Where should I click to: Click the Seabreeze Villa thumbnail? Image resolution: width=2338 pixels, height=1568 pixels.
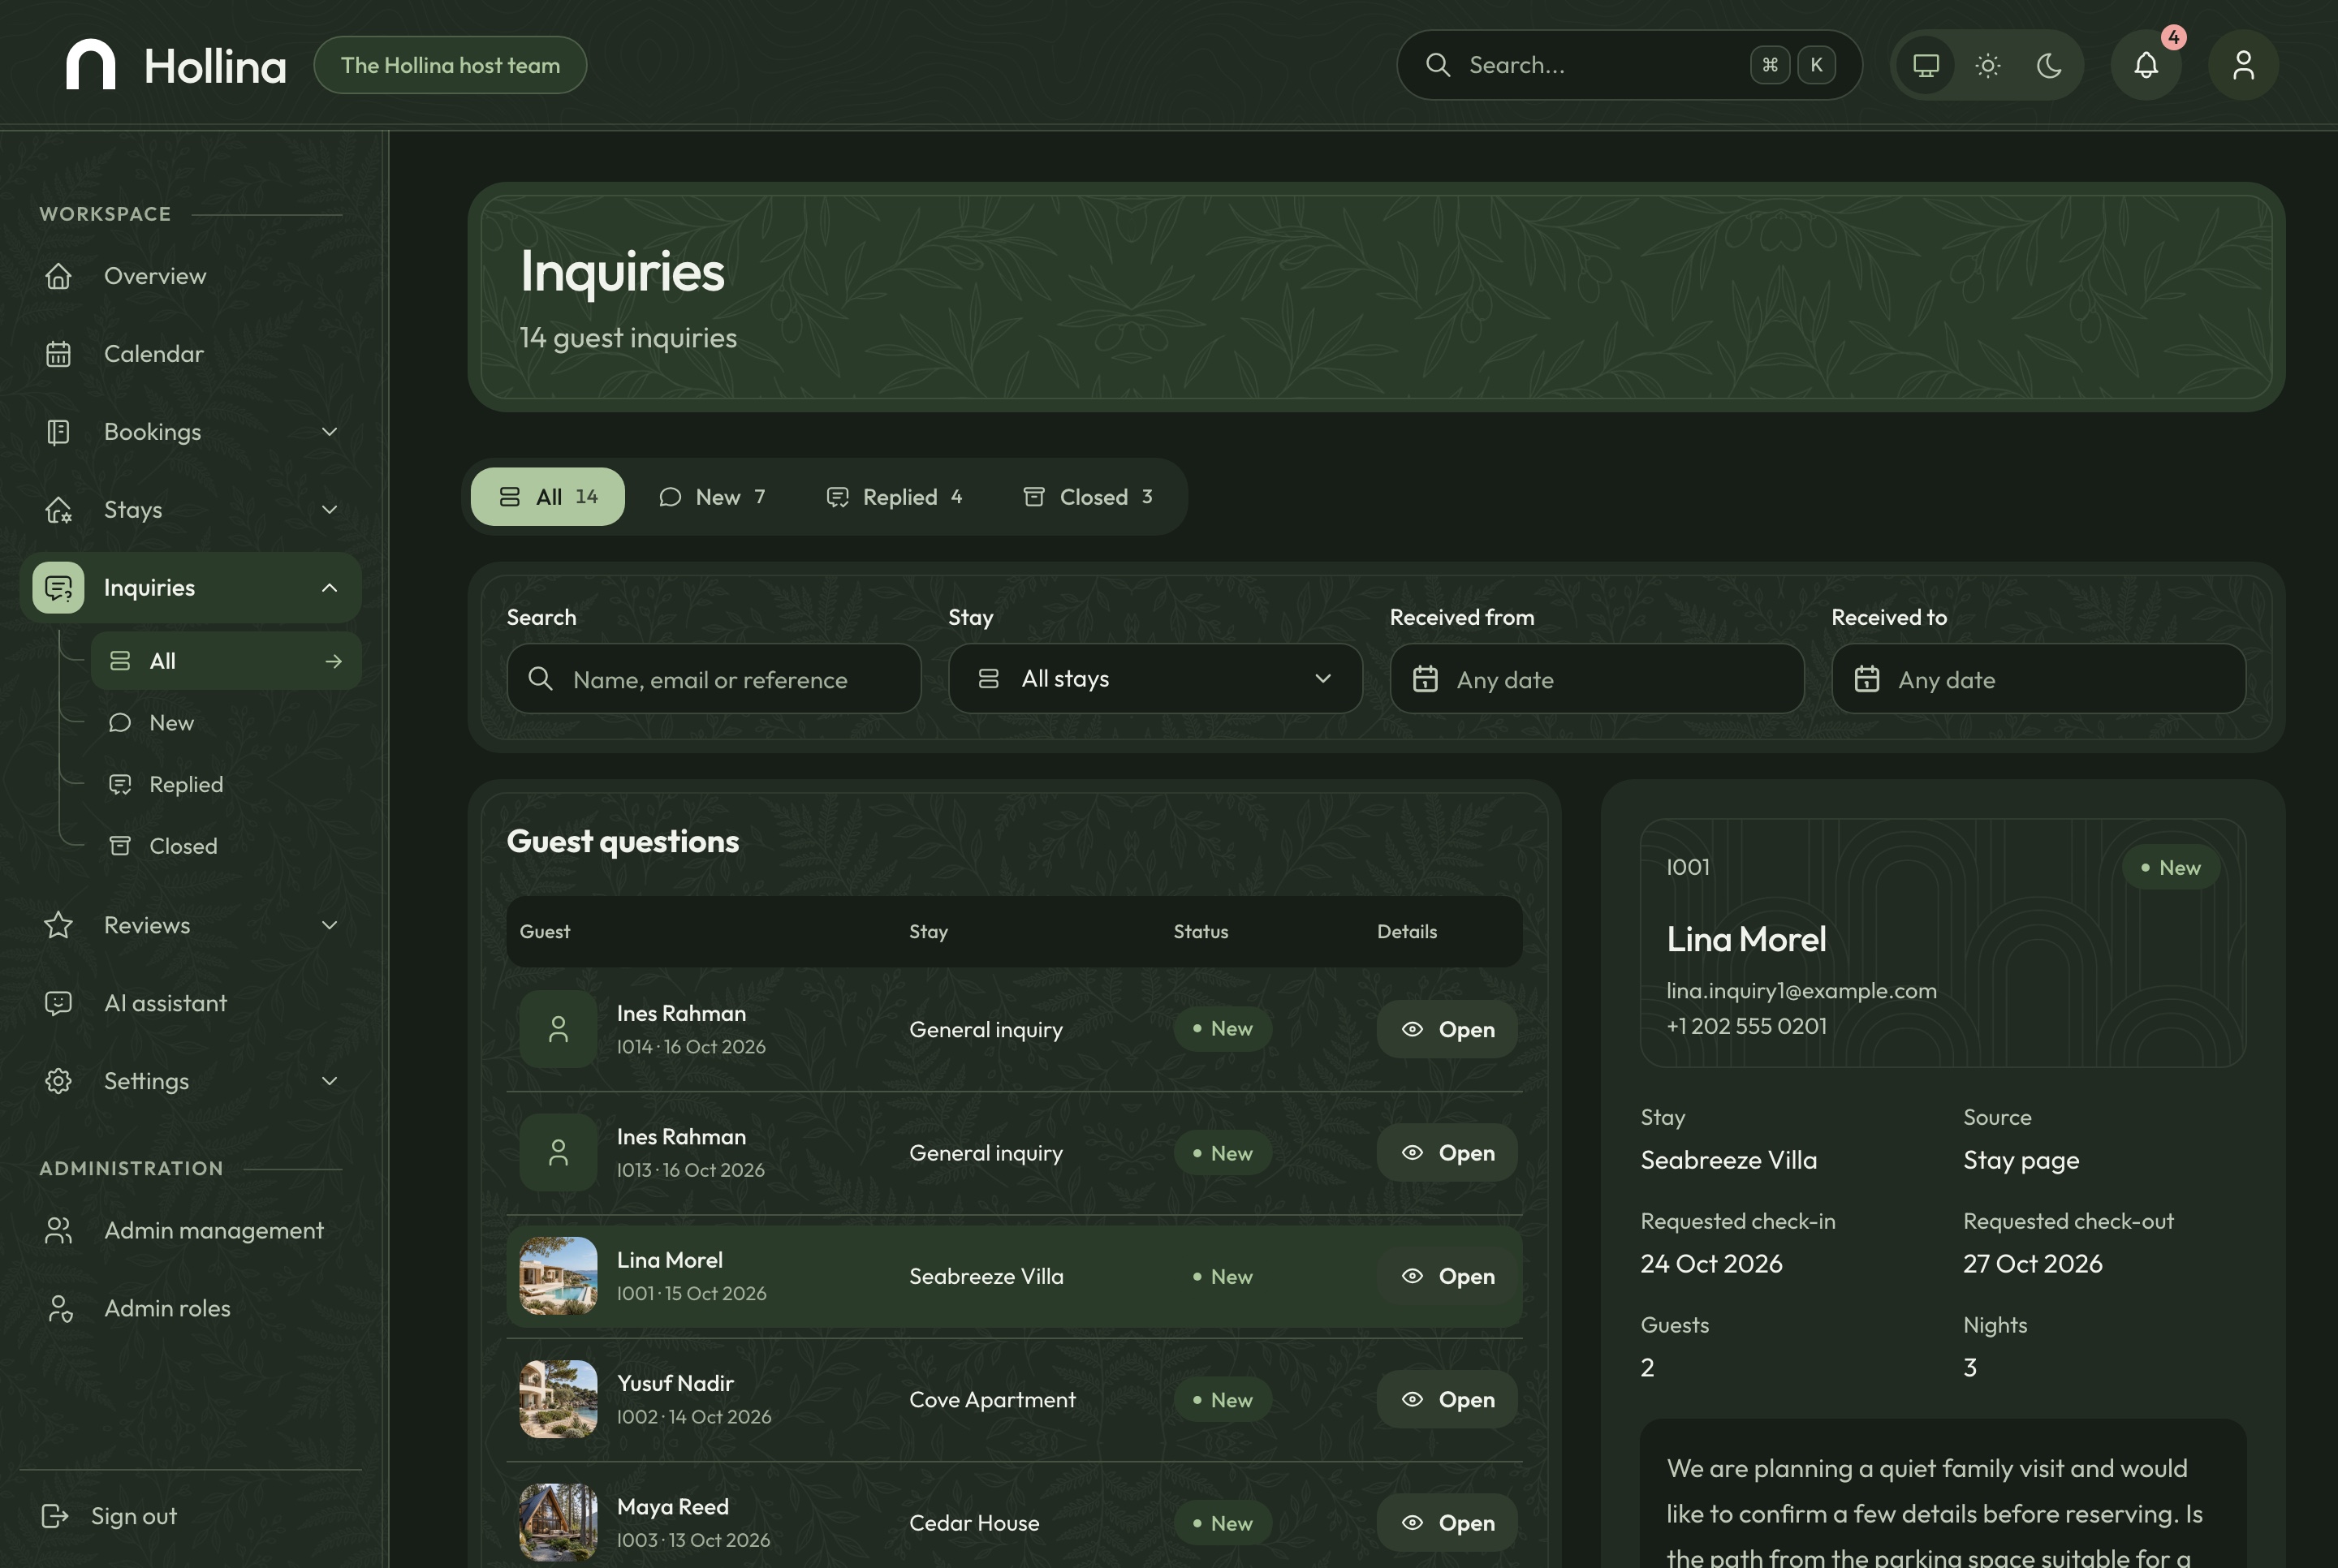(558, 1276)
